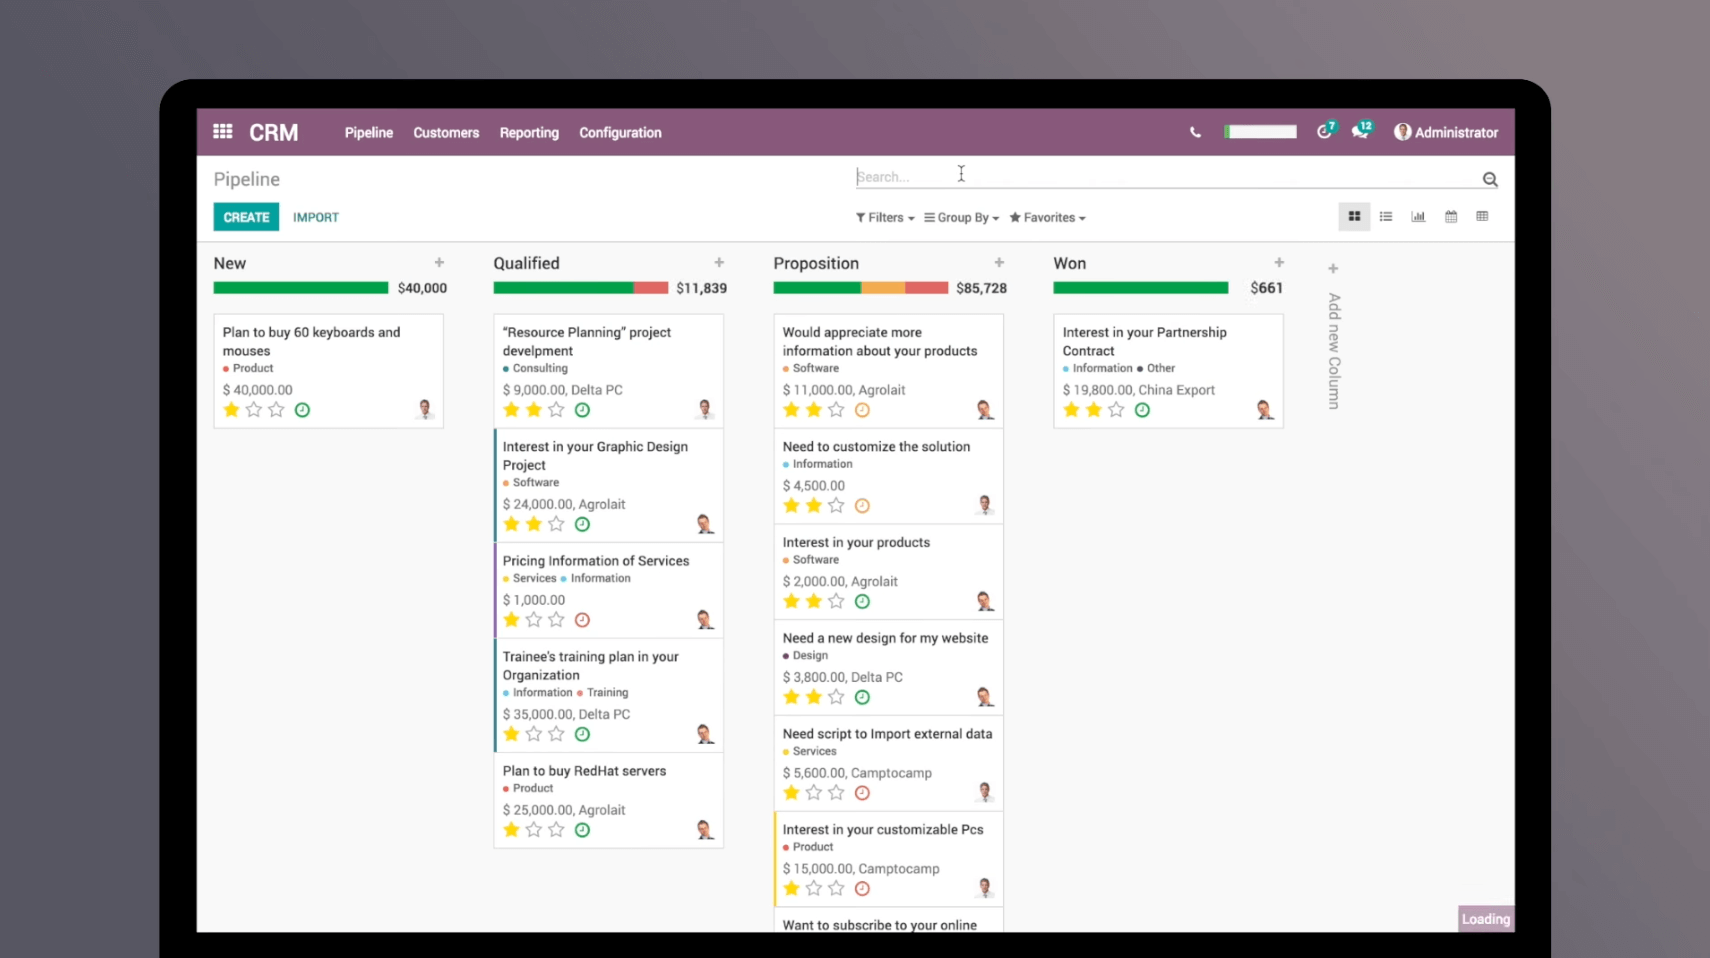Screen dimensions: 1710x958
Task: Open the Reporting menu
Action: pos(529,132)
